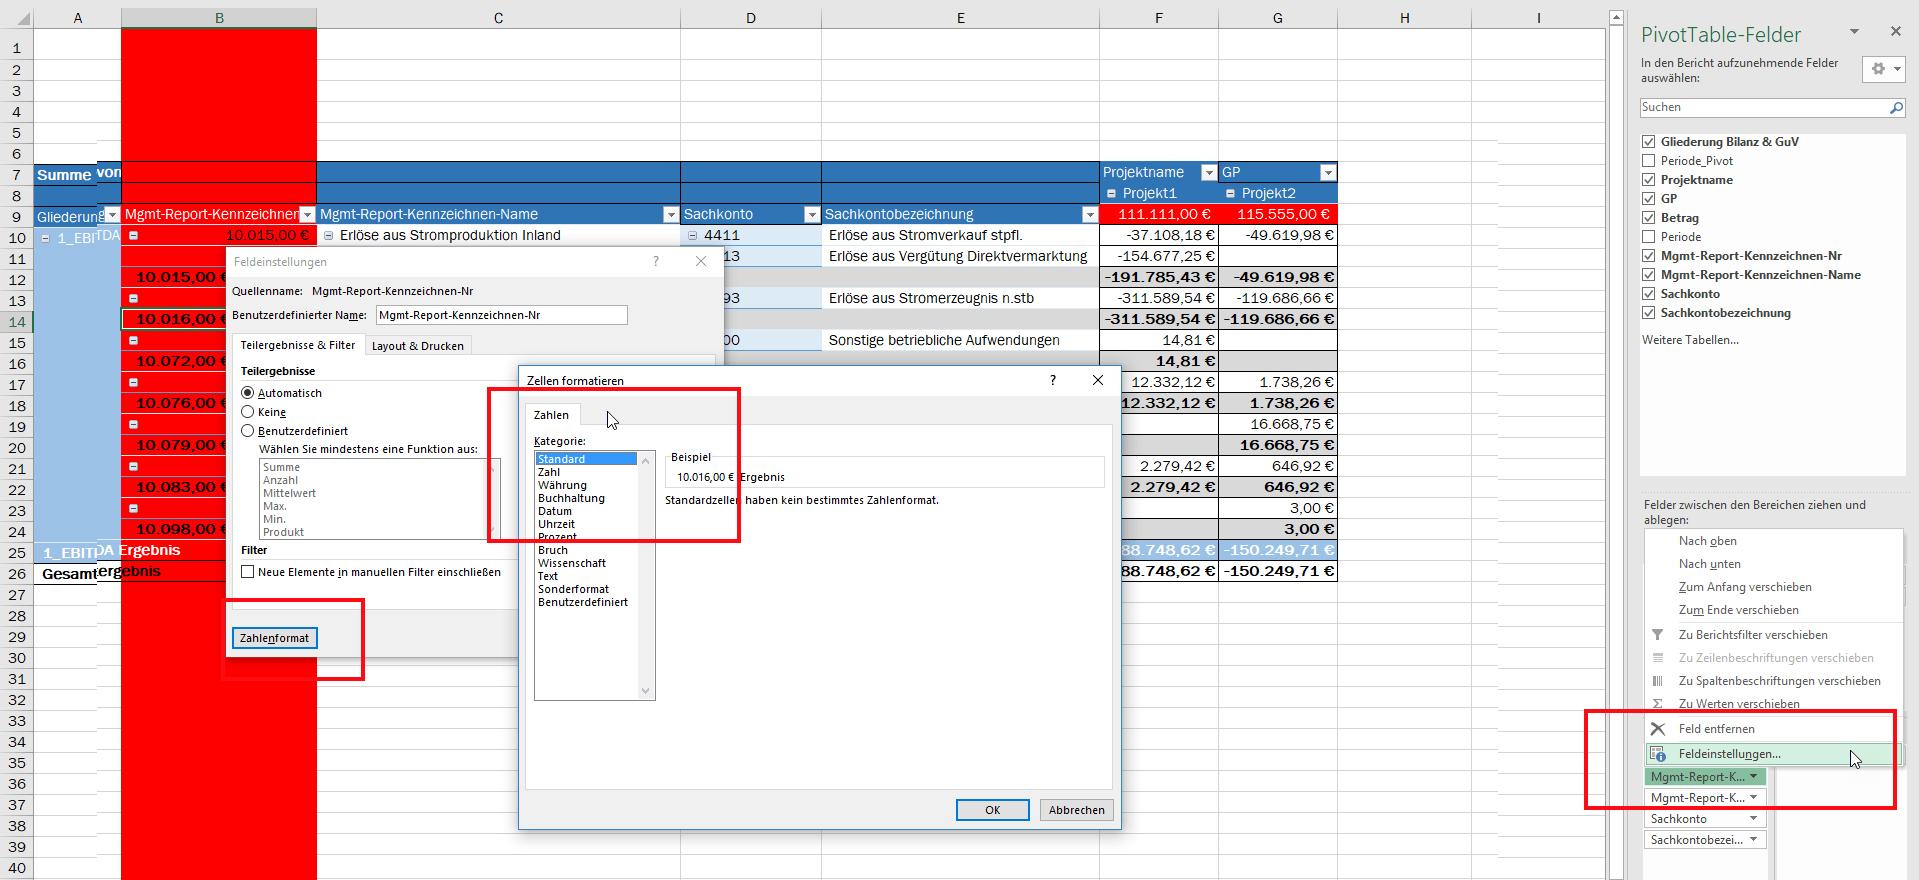
Task: Enable Neue Elemente in manuellen Filter einschließen
Action: 248,572
